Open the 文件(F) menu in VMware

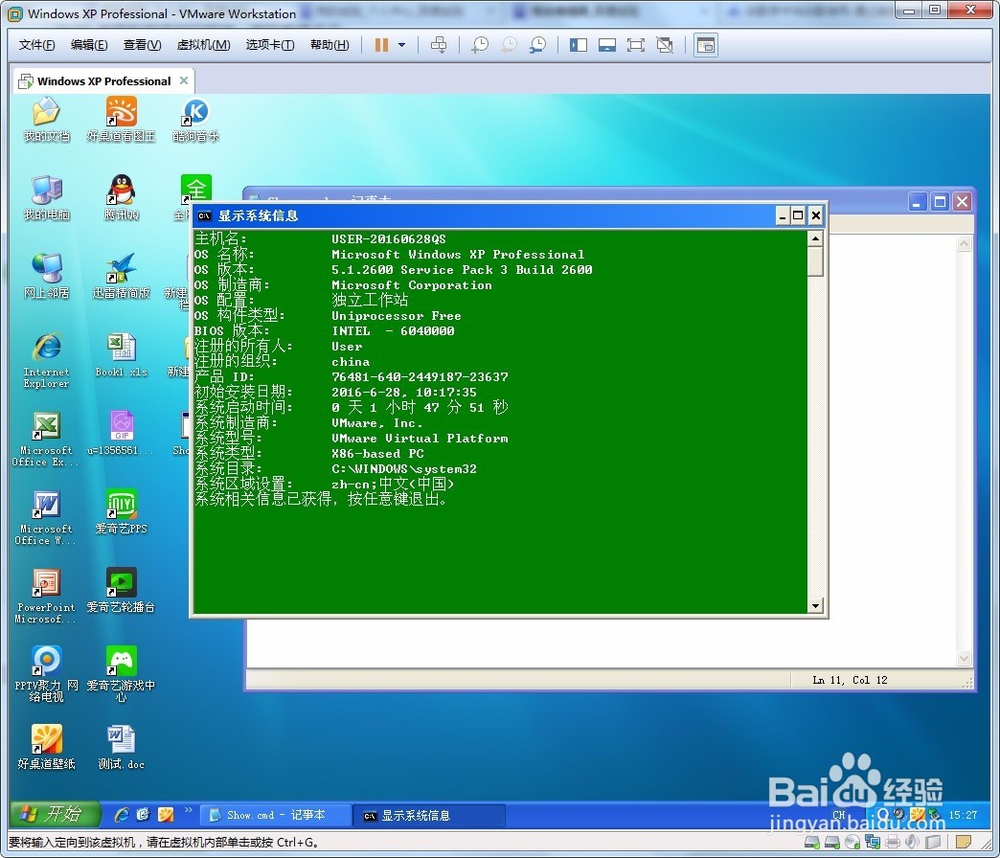[x=36, y=45]
